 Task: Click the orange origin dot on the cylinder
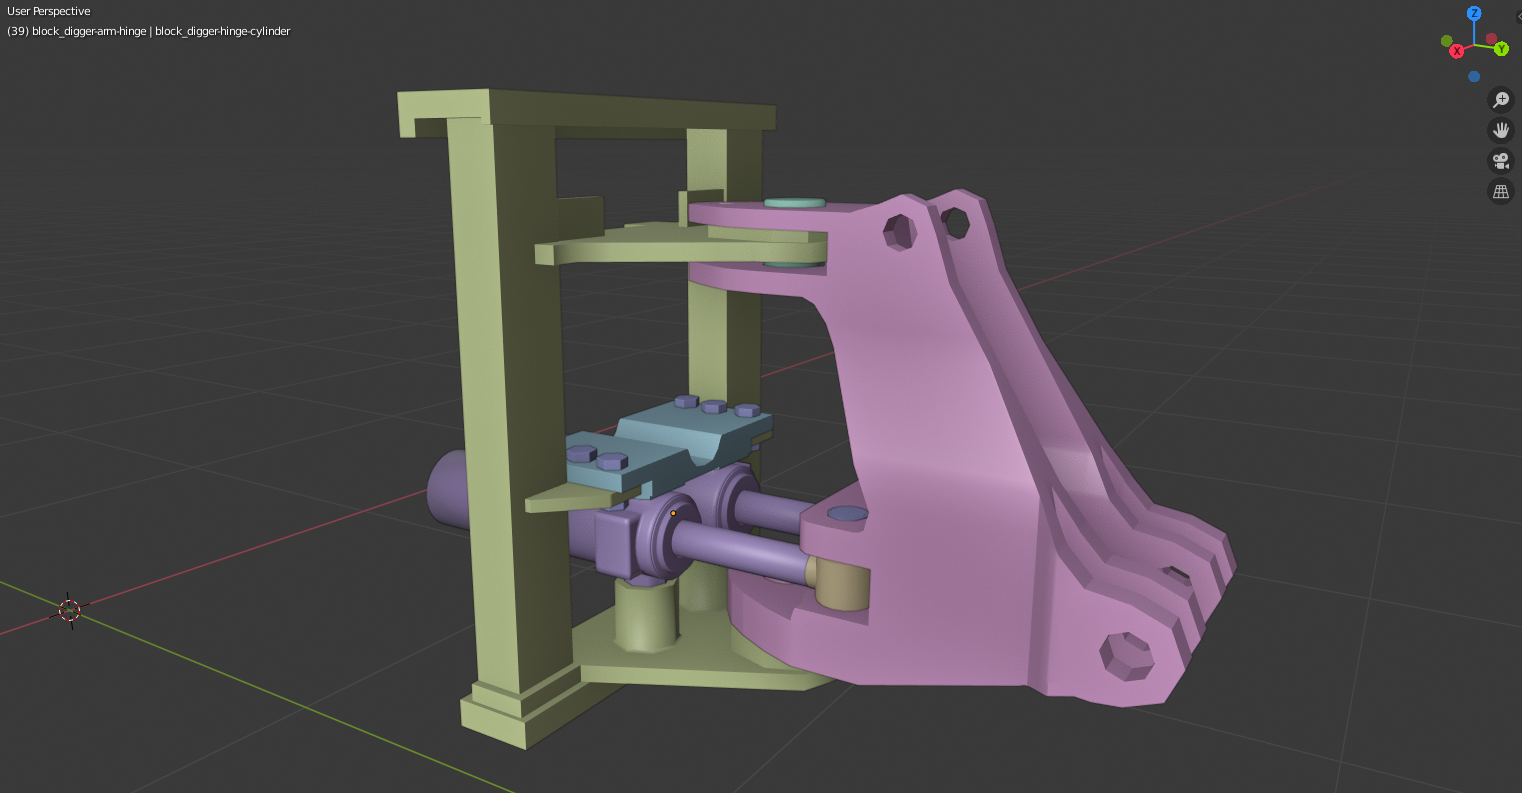click(673, 513)
